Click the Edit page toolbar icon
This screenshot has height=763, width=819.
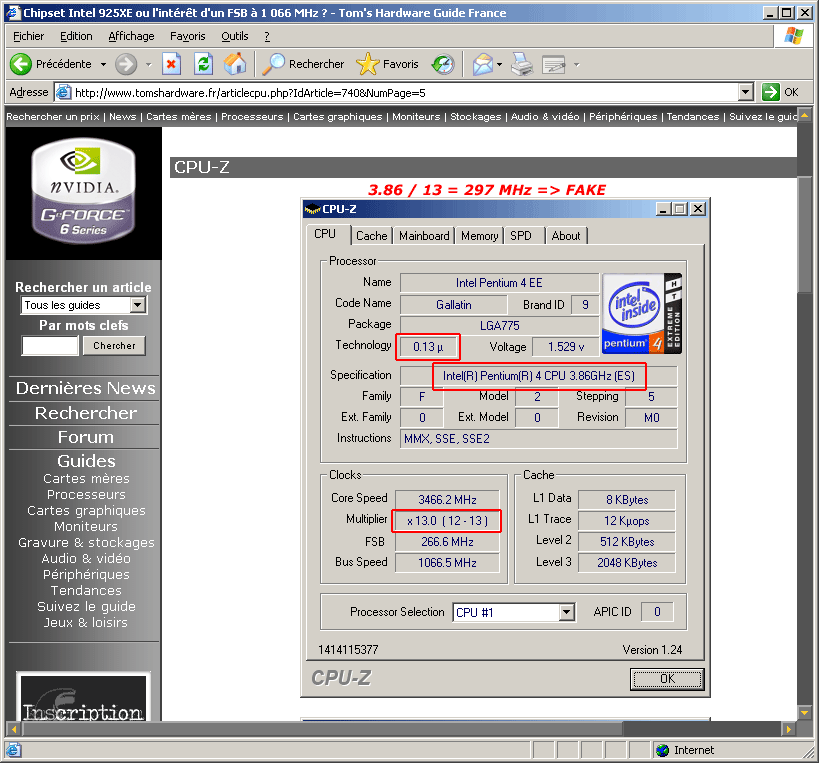554,64
